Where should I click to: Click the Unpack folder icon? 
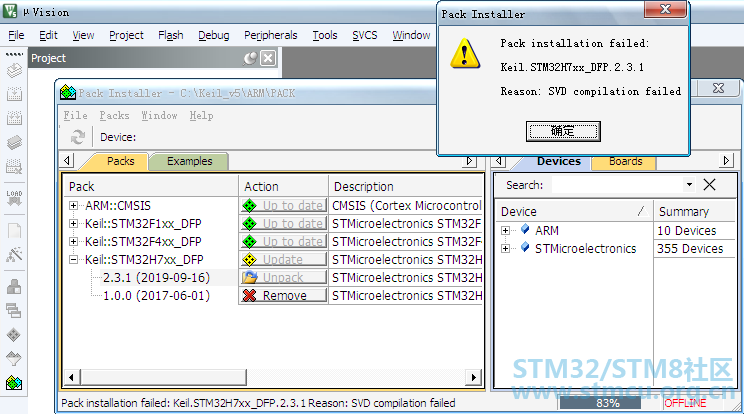(249, 277)
